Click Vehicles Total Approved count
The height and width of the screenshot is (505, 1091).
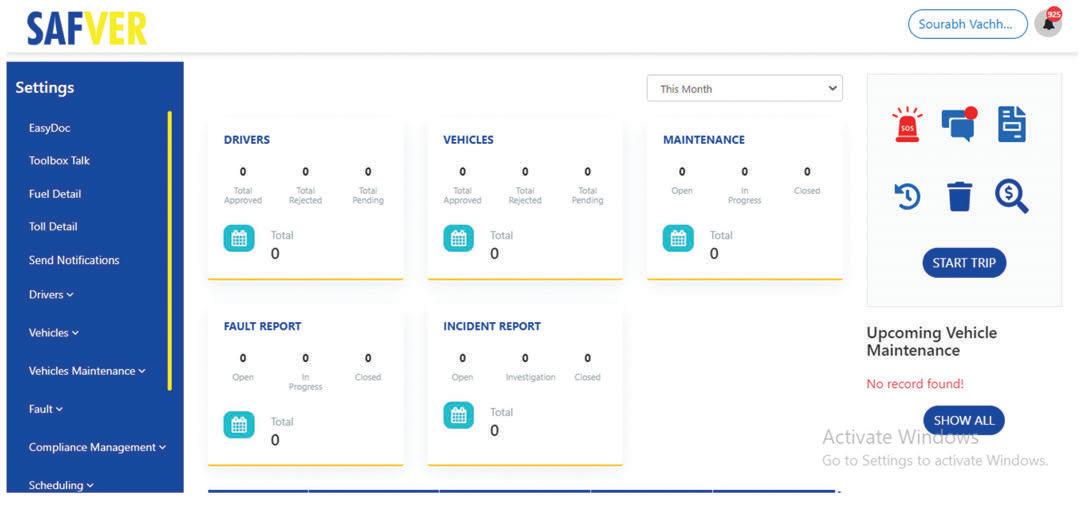click(x=463, y=172)
